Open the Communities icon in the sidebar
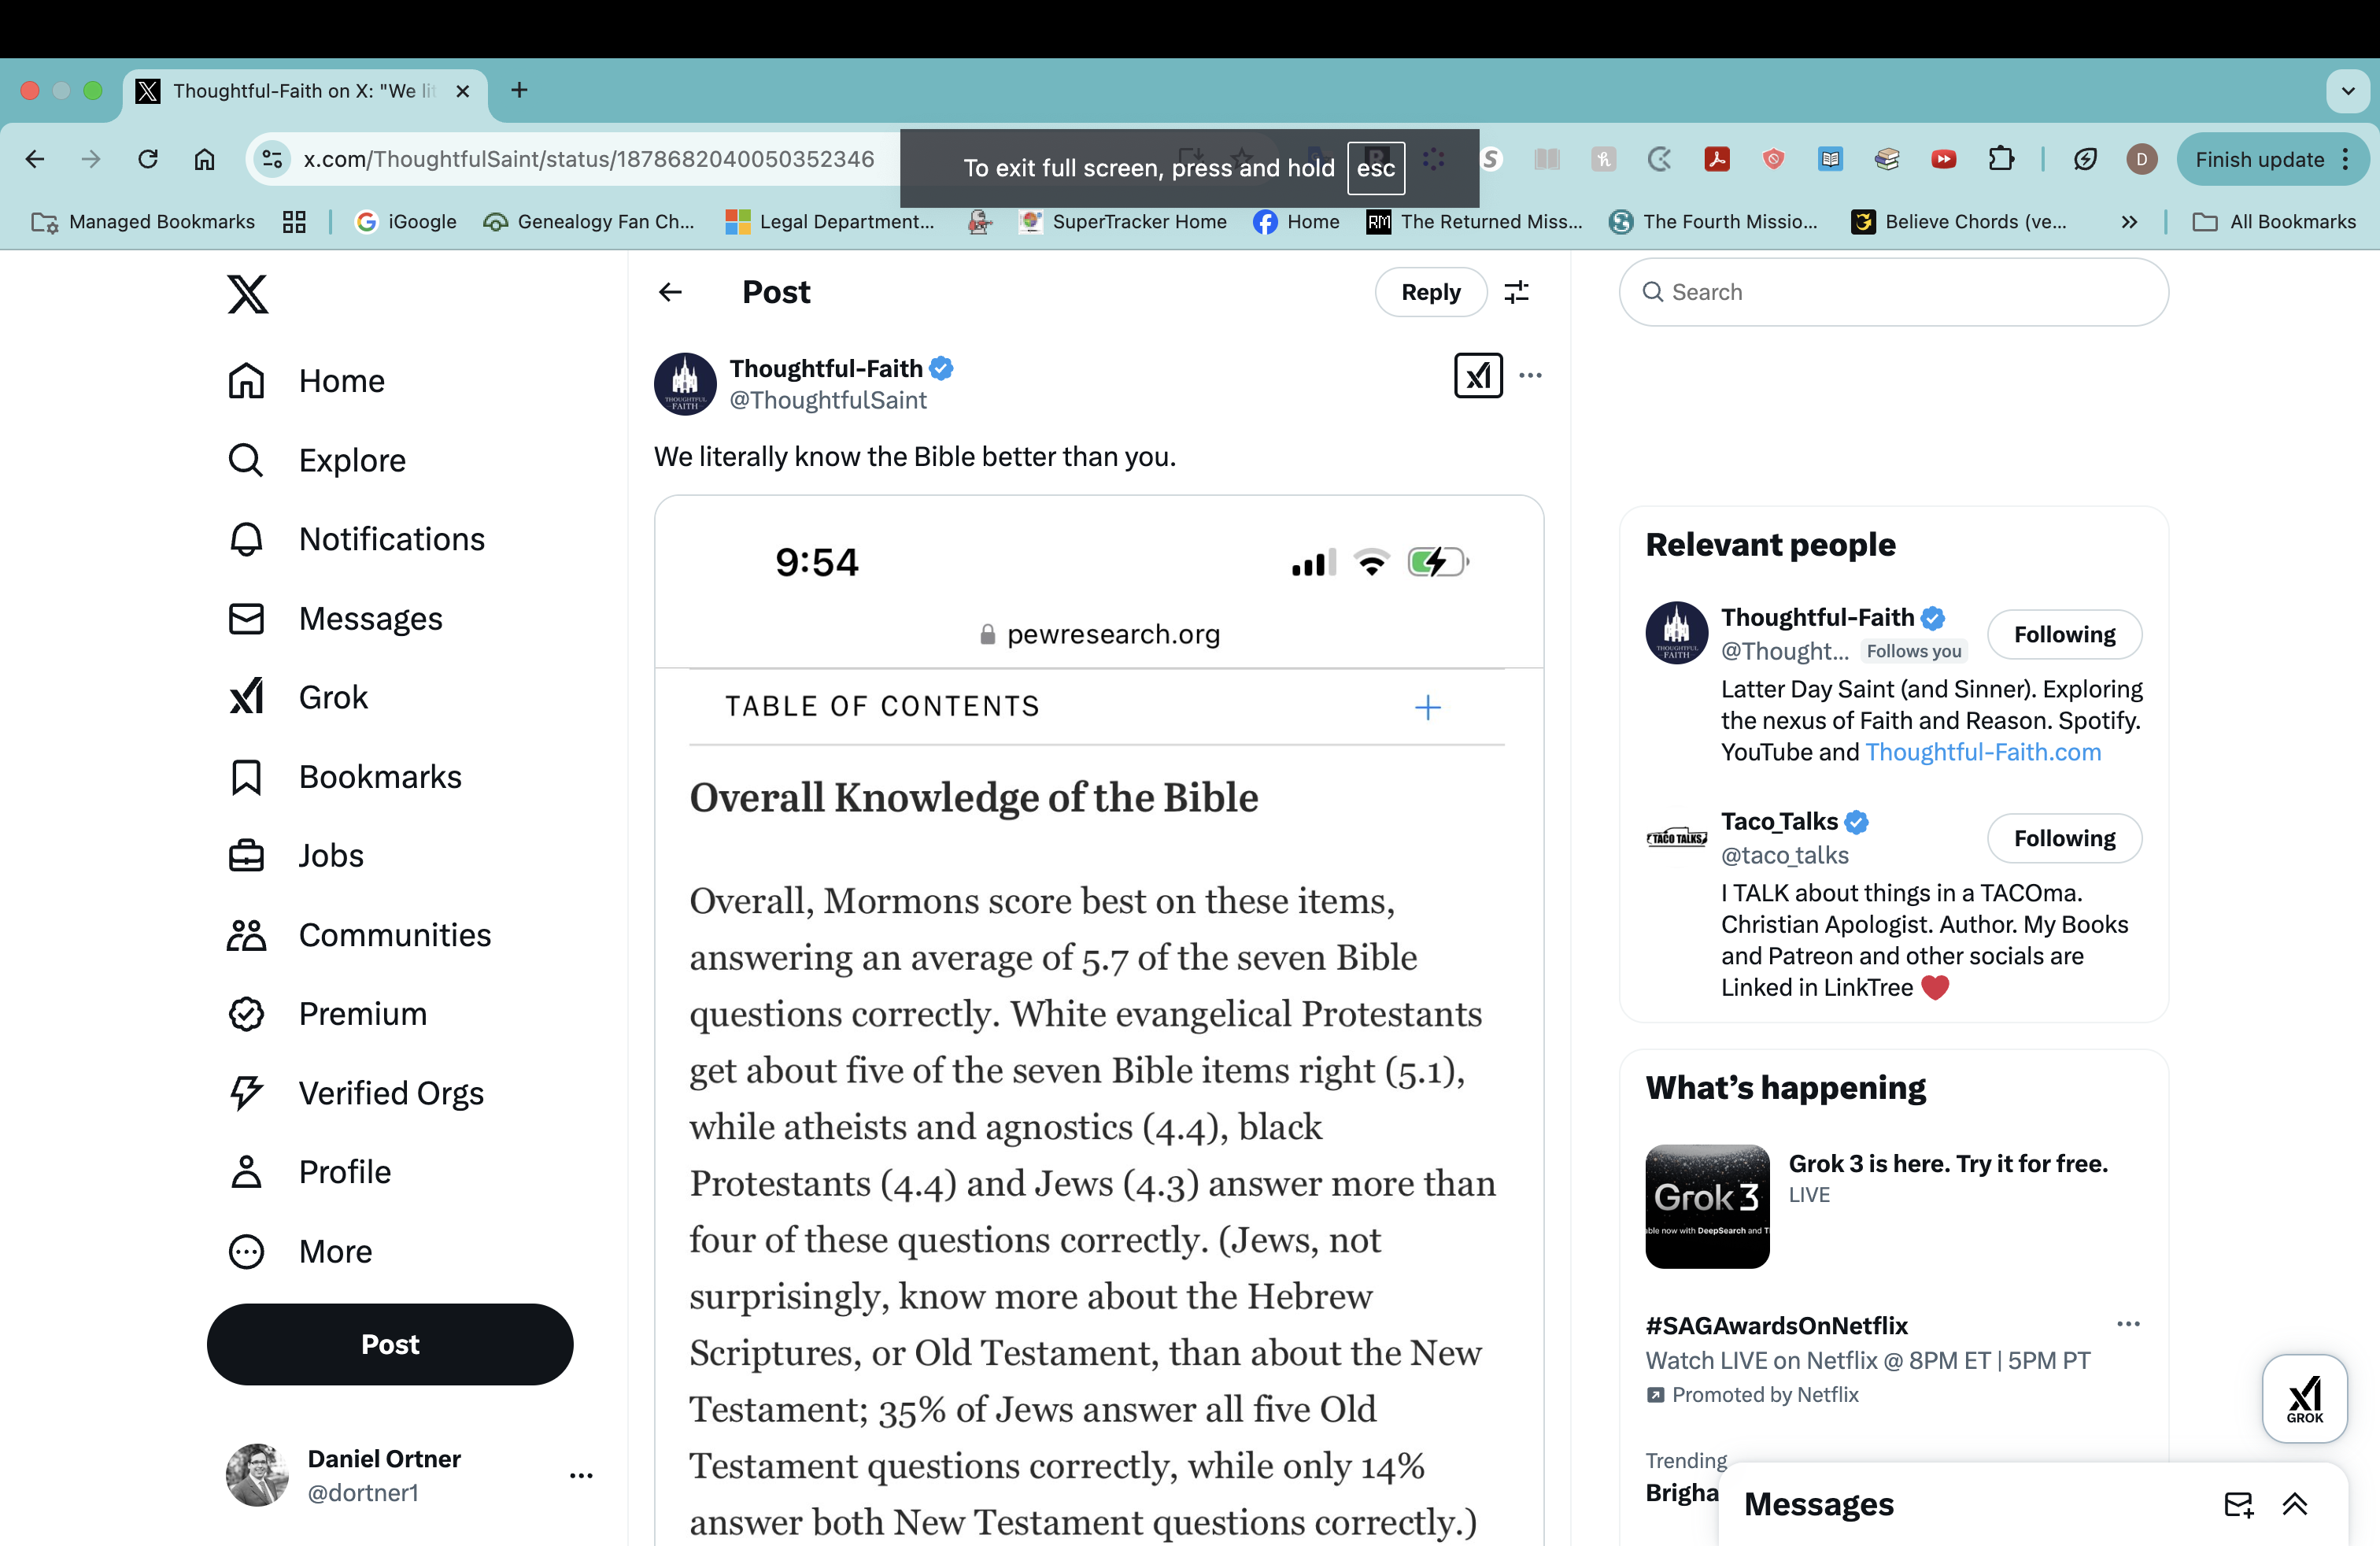The image size is (2380, 1546). point(246,935)
